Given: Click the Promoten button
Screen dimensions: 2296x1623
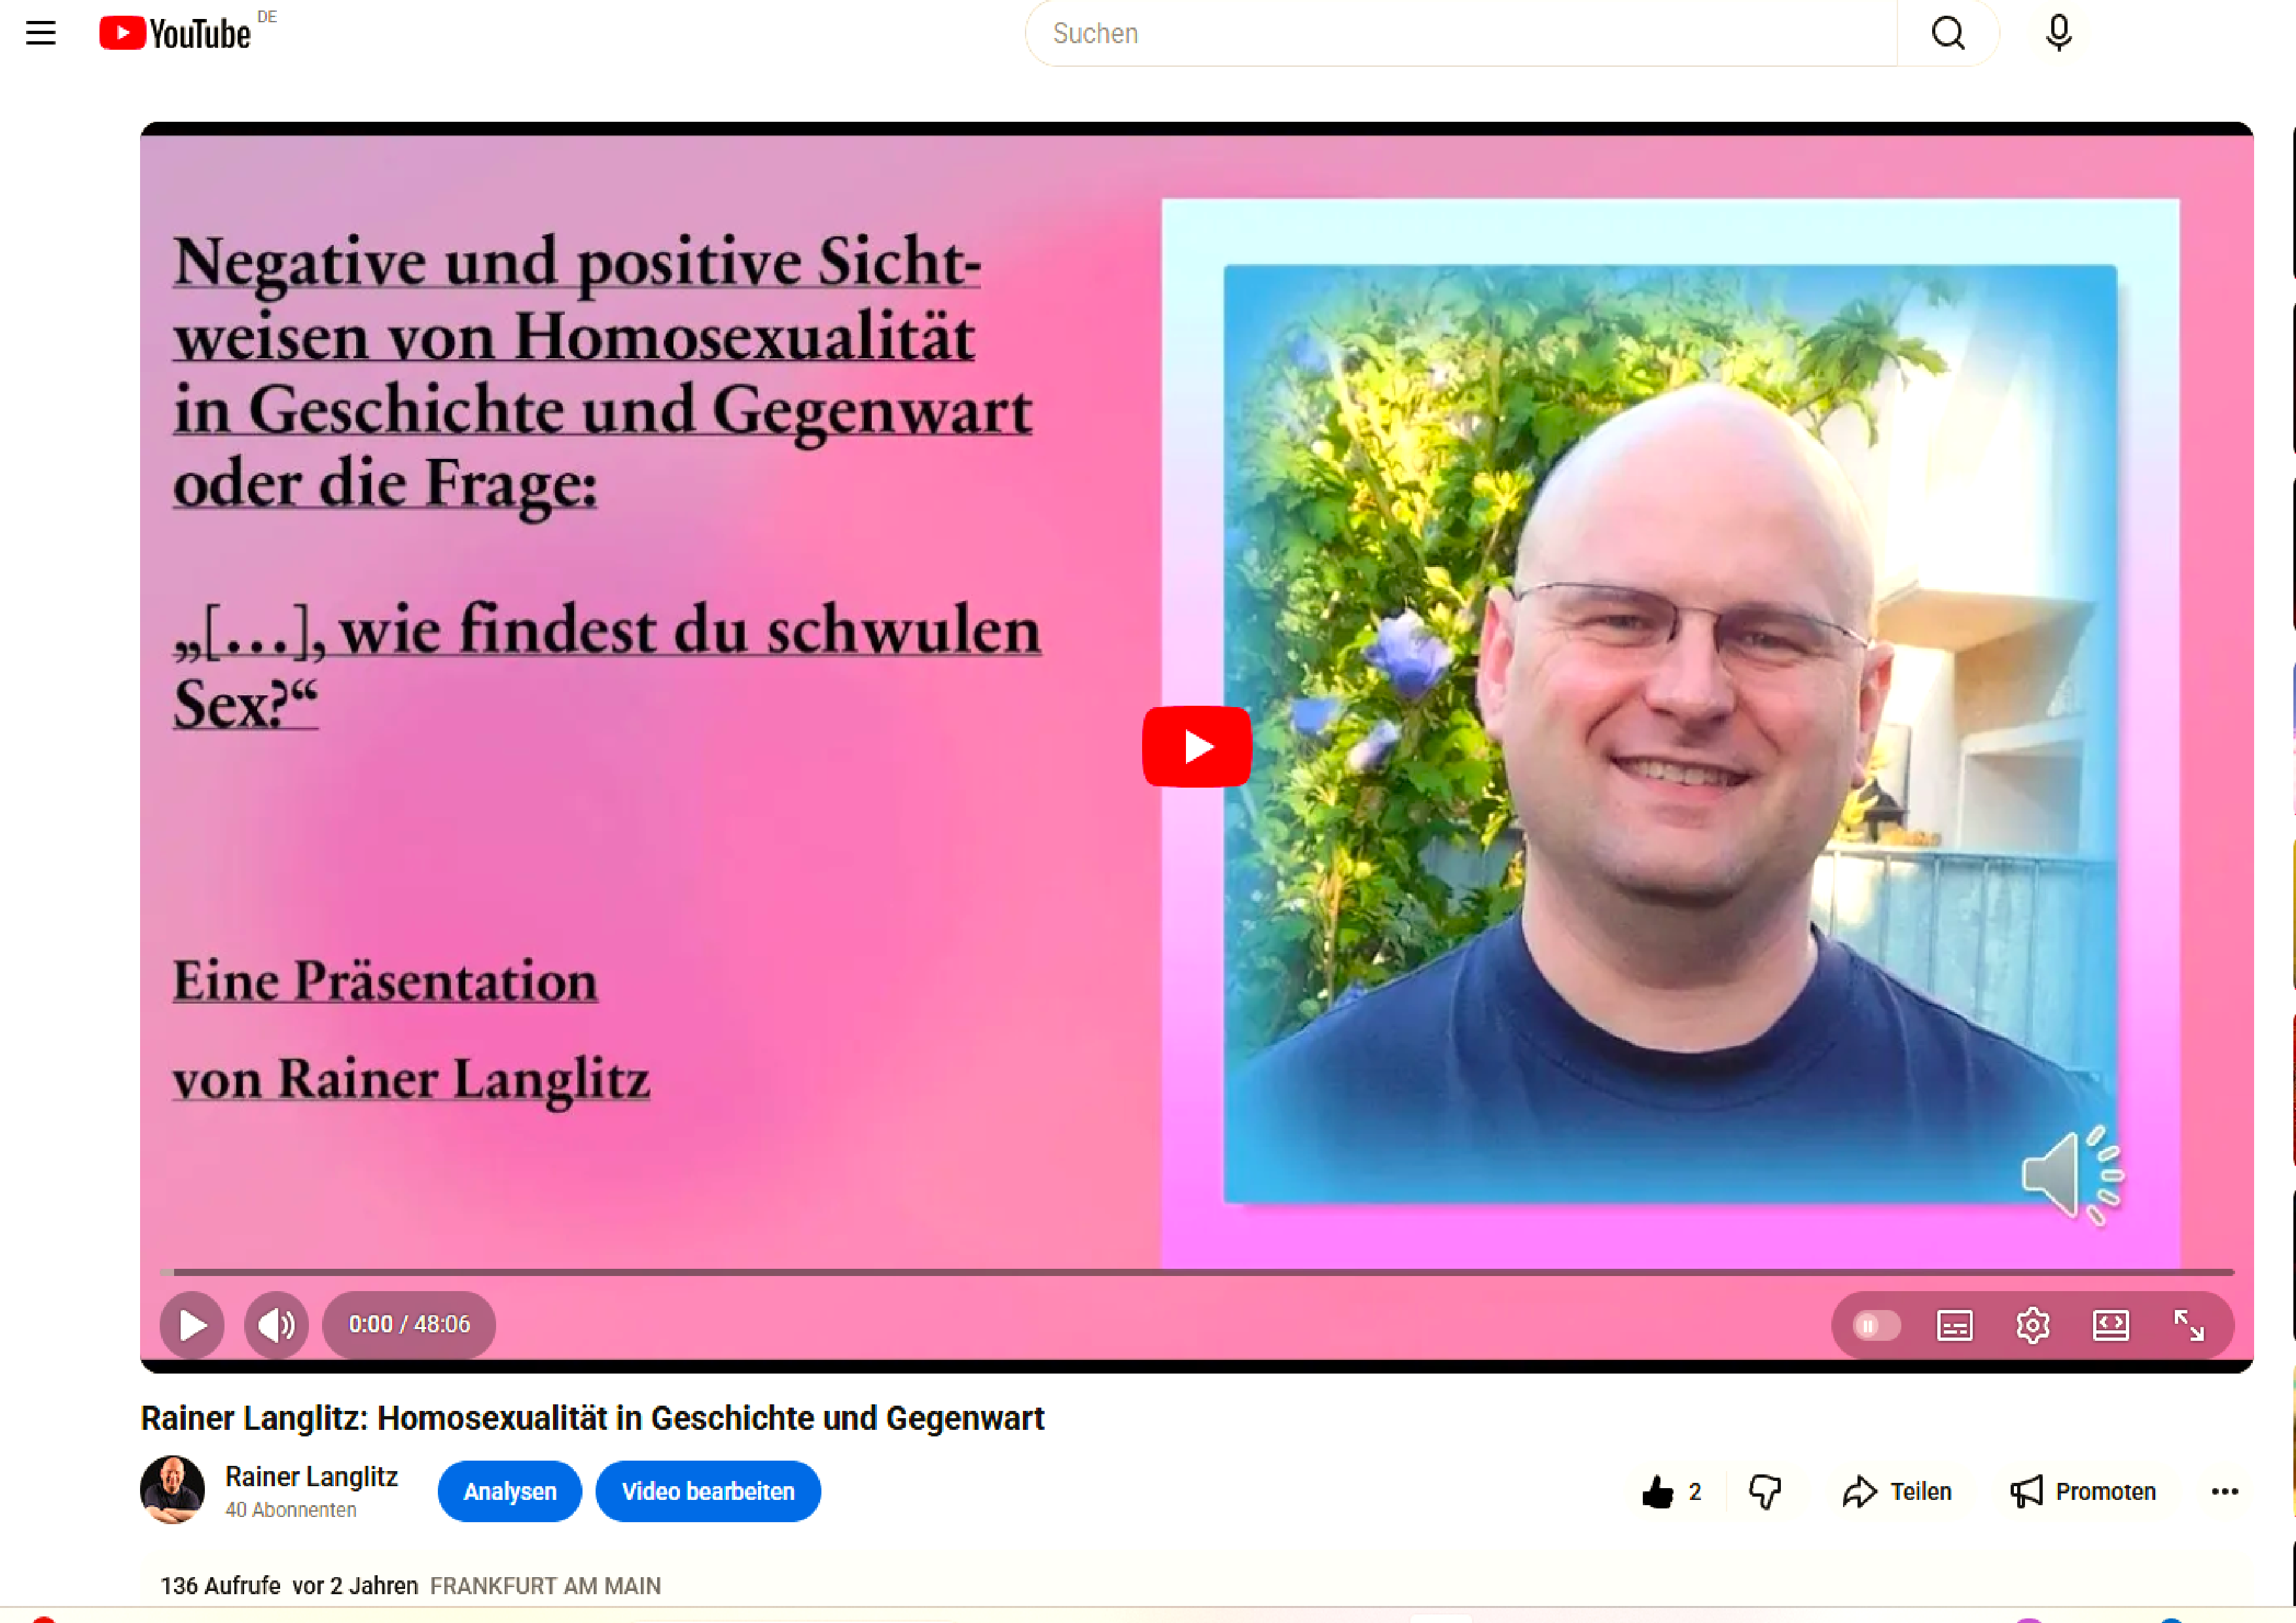Looking at the screenshot, I should point(2083,1491).
